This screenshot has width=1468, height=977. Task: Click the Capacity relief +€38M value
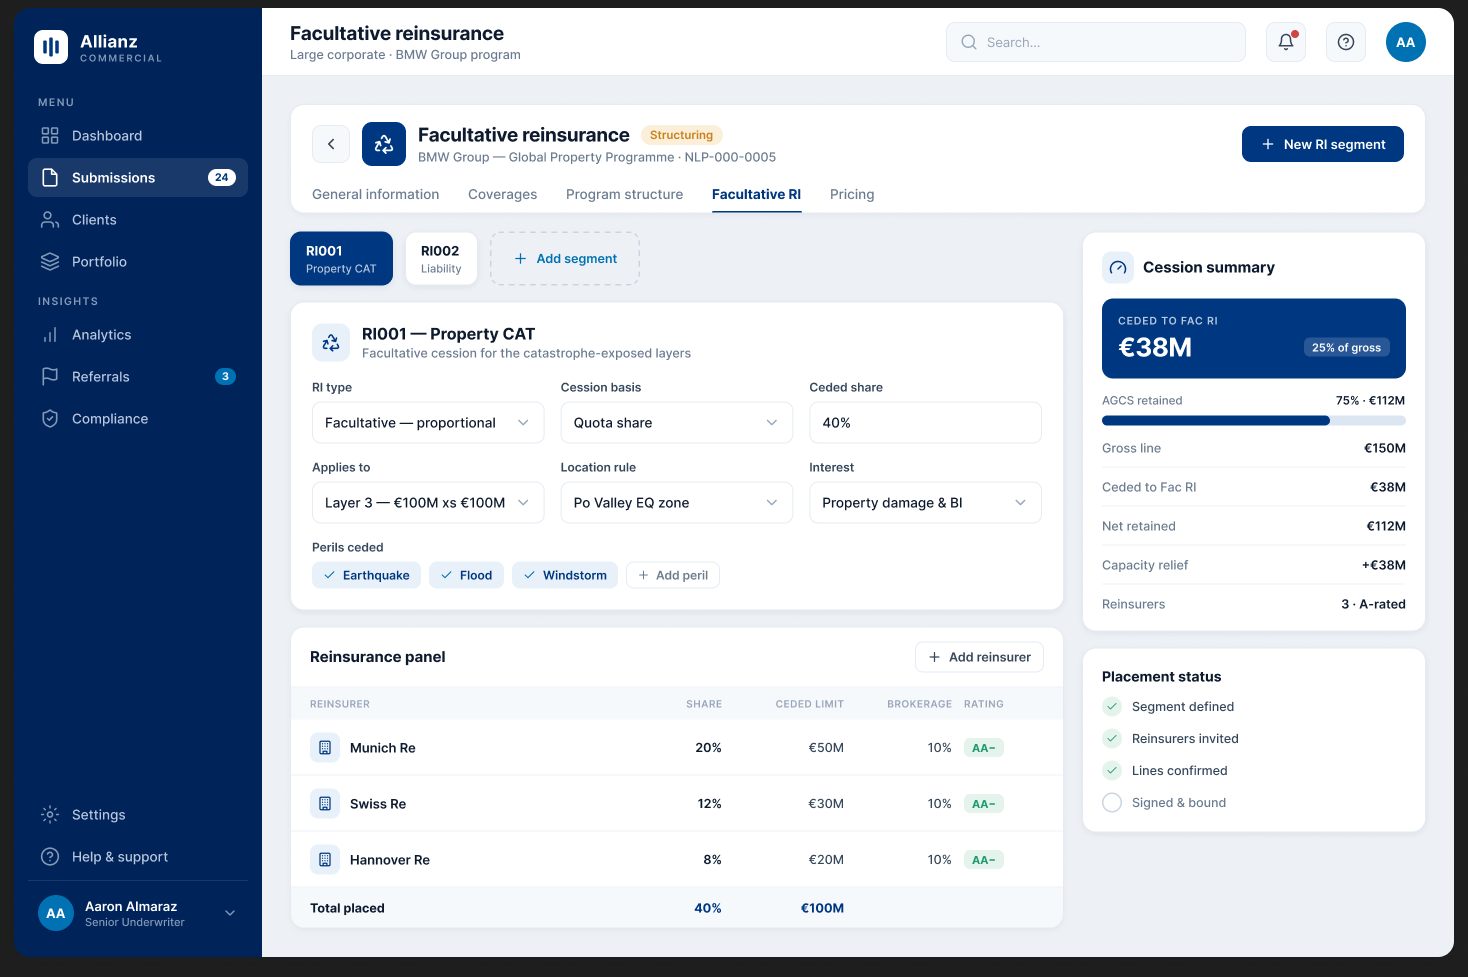1384,565
